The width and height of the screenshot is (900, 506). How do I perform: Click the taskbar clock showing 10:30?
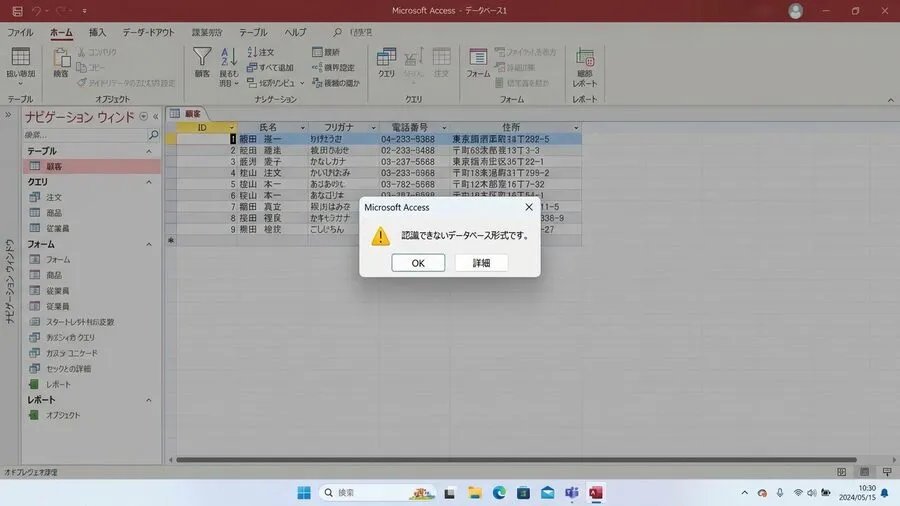pyautogui.click(x=858, y=492)
